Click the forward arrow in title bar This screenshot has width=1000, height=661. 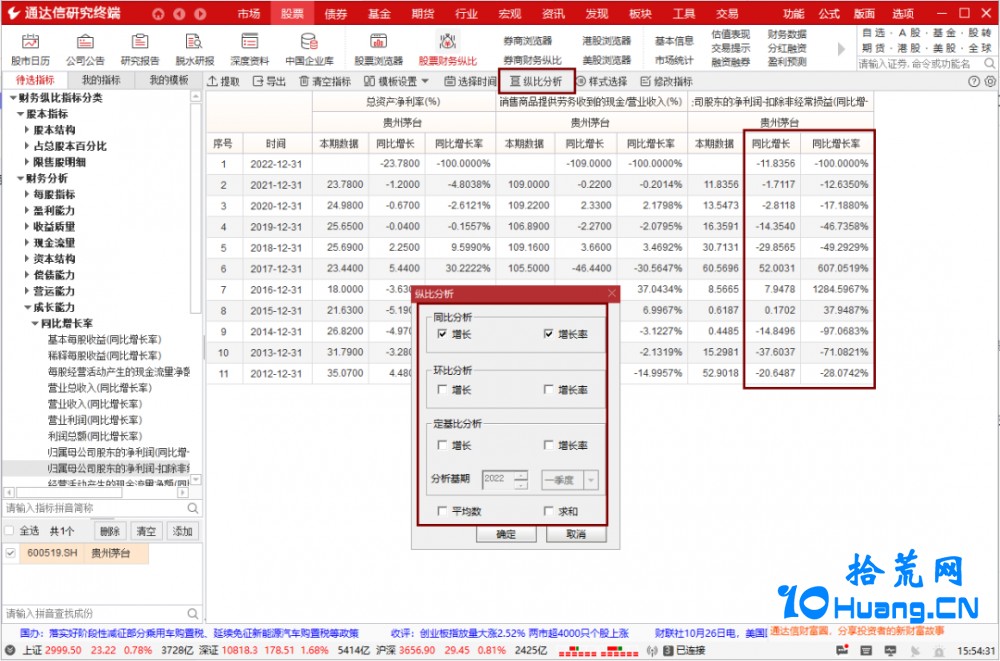click(x=200, y=13)
